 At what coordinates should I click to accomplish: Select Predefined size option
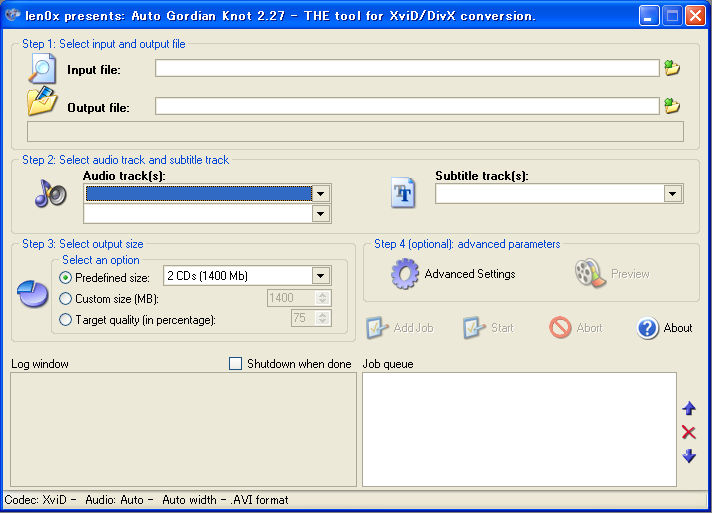(65, 277)
